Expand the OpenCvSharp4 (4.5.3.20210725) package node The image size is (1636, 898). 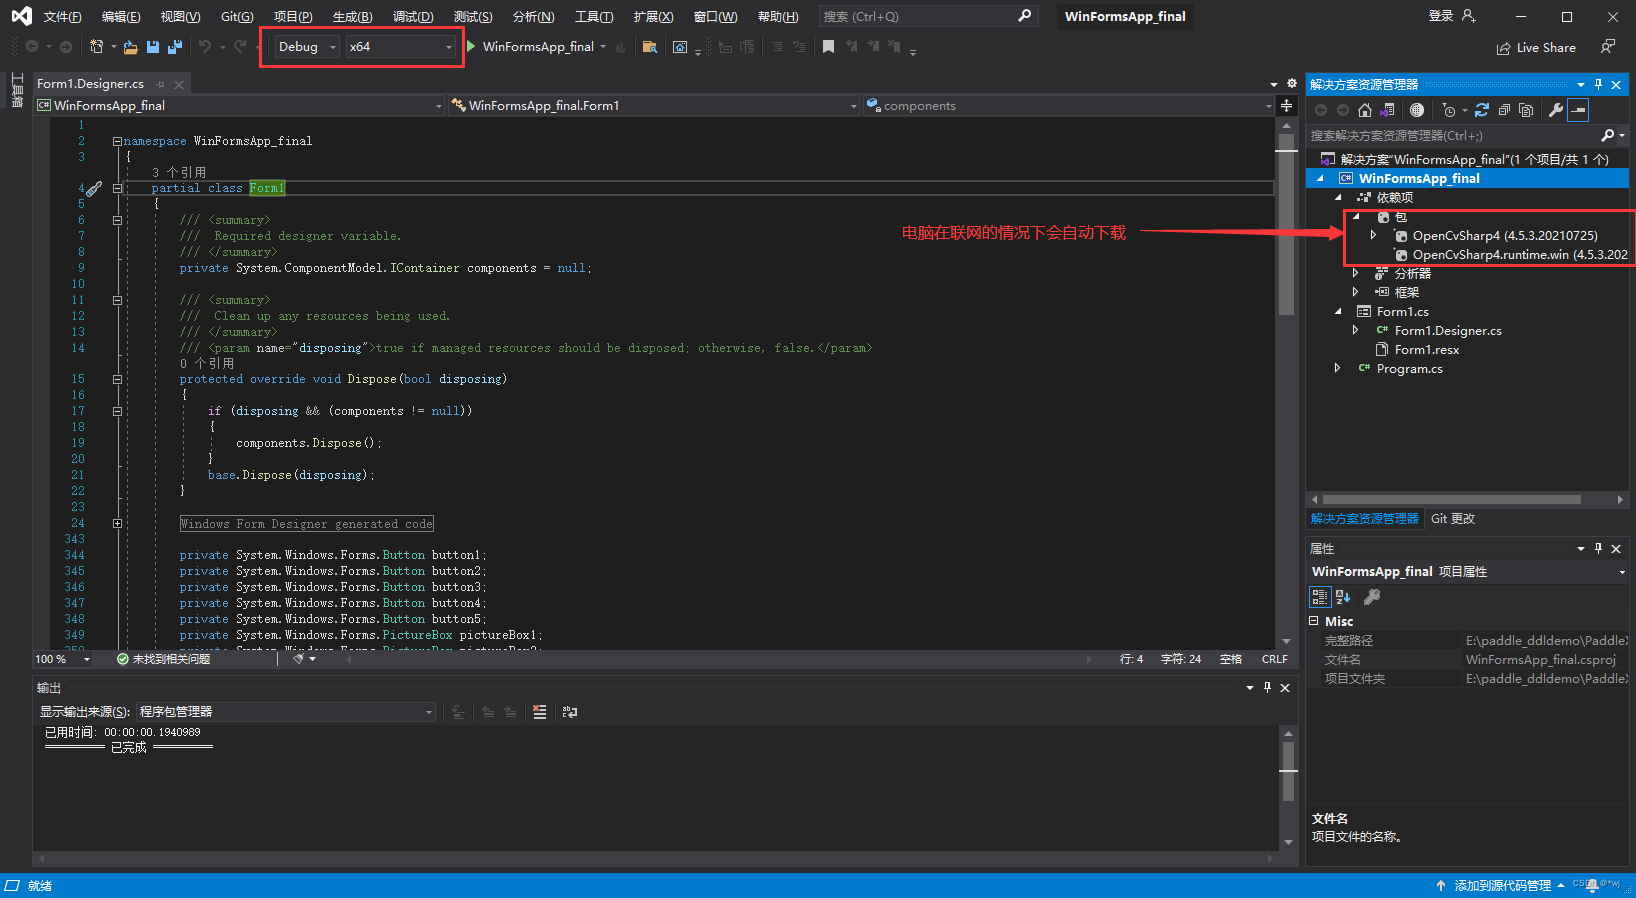coord(1373,236)
